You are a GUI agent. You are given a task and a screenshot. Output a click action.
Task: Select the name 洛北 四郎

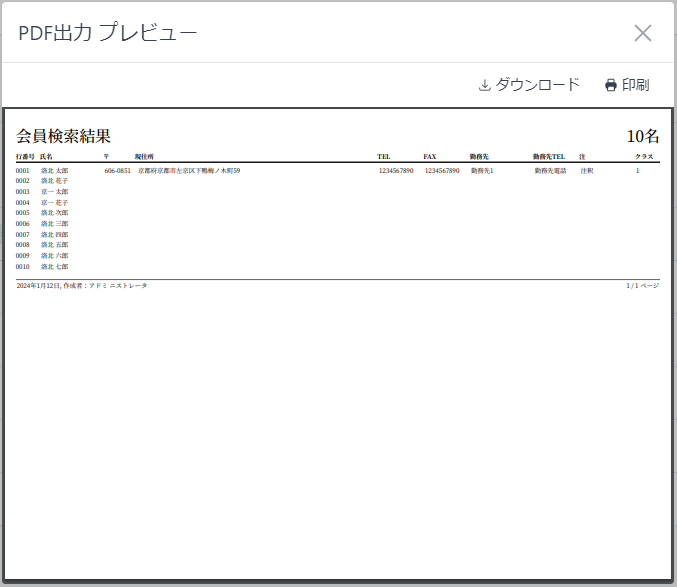(x=54, y=234)
